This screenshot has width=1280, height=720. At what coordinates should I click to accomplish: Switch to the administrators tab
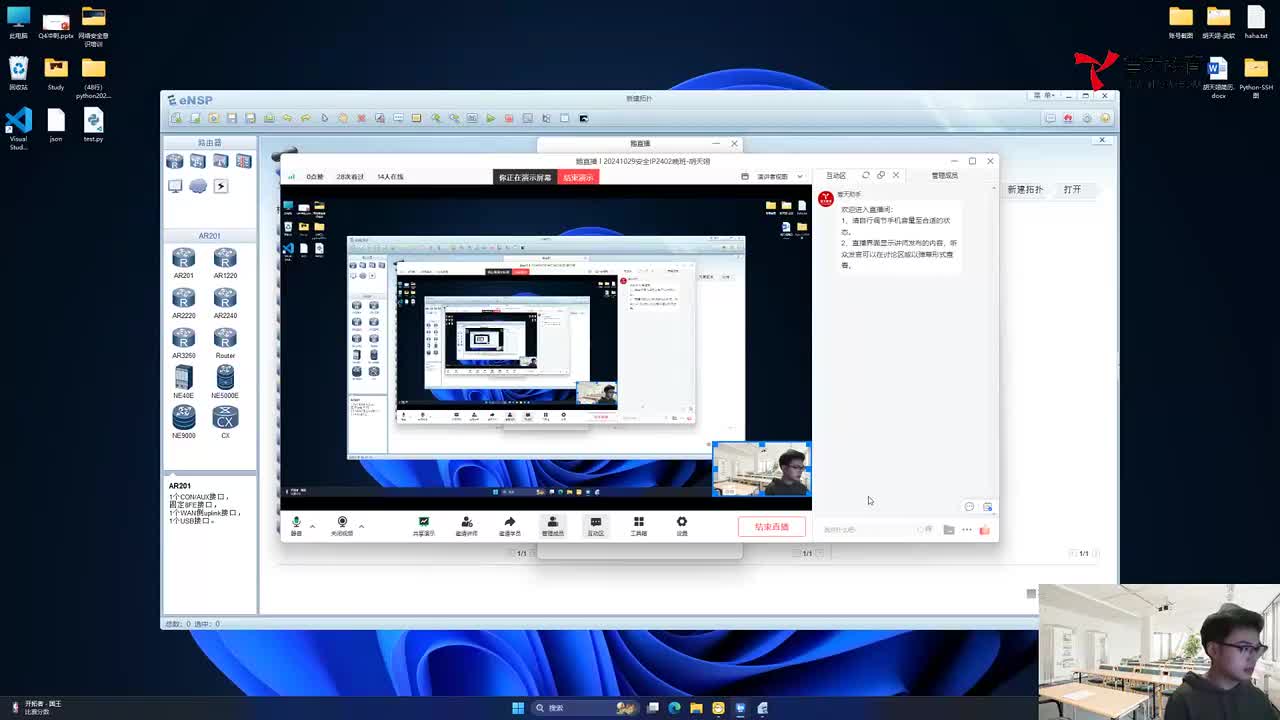[945, 175]
